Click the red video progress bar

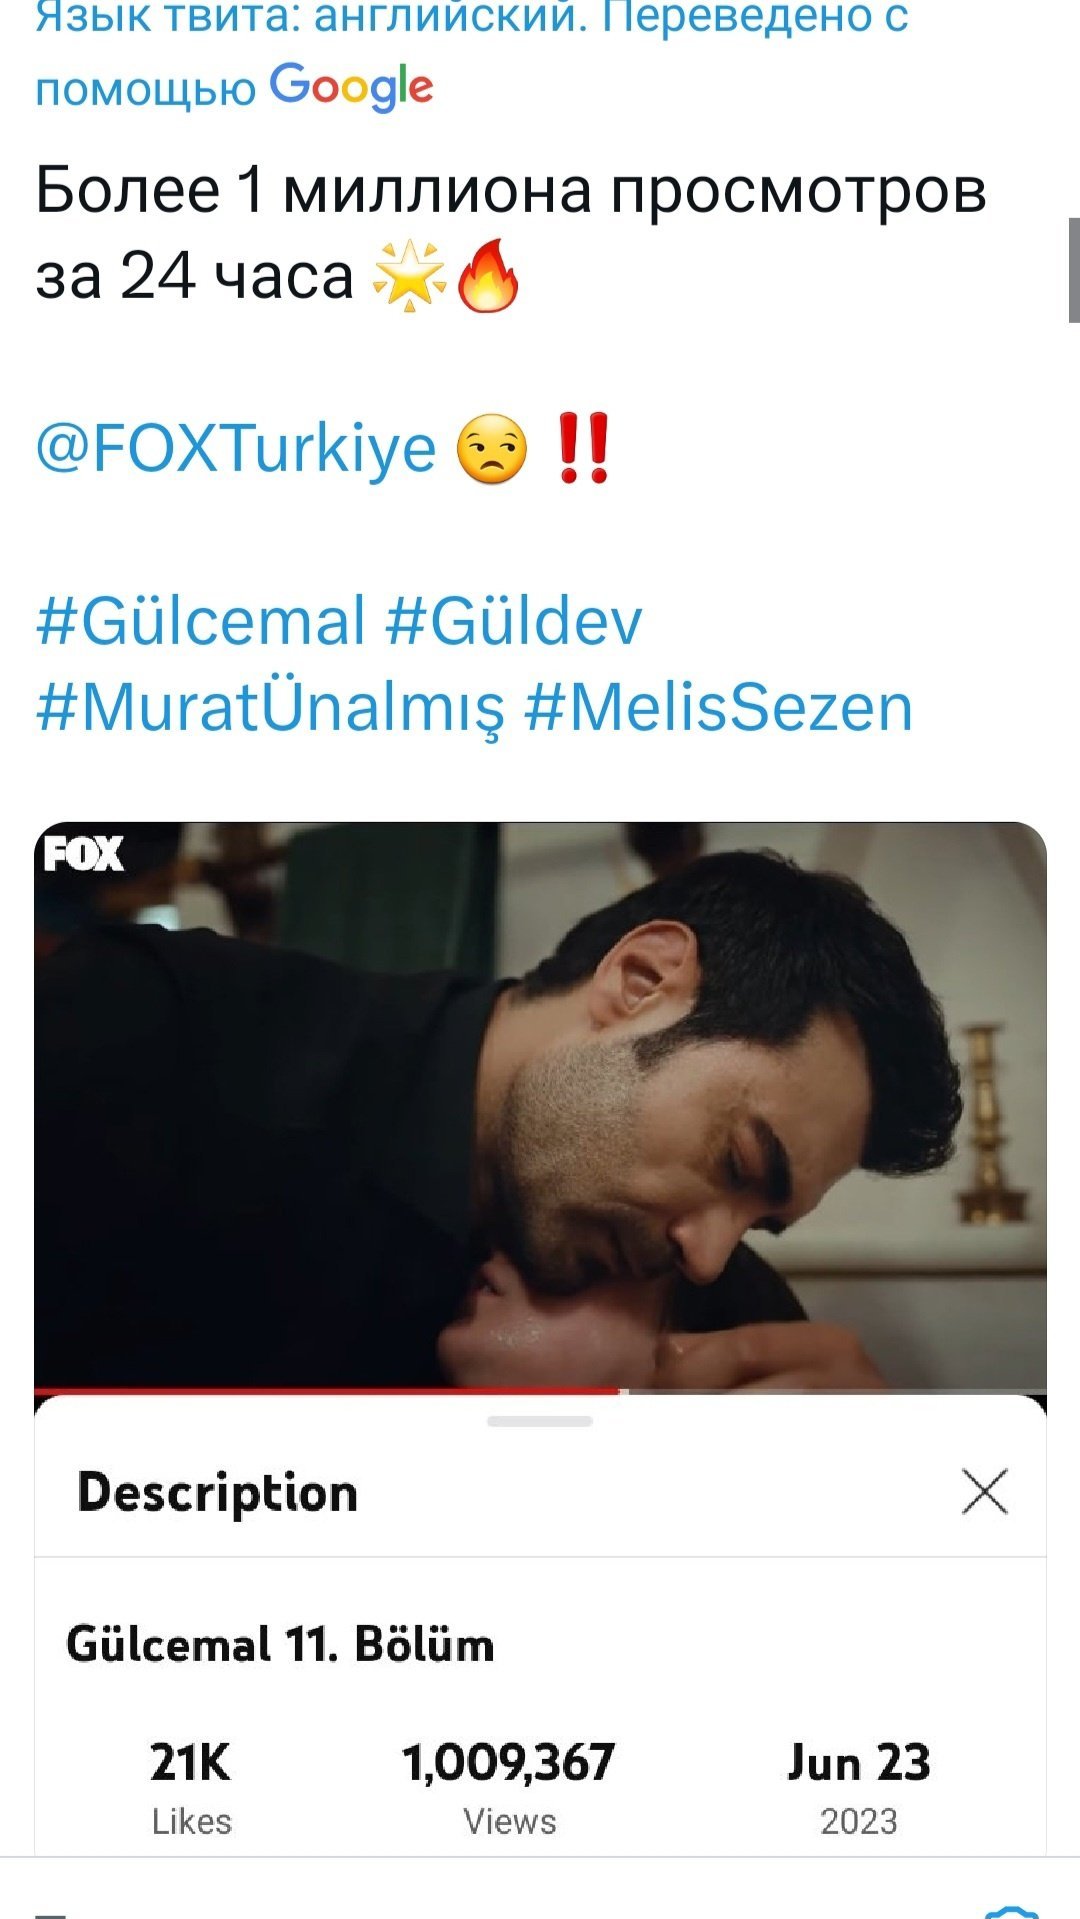tap(328, 1391)
